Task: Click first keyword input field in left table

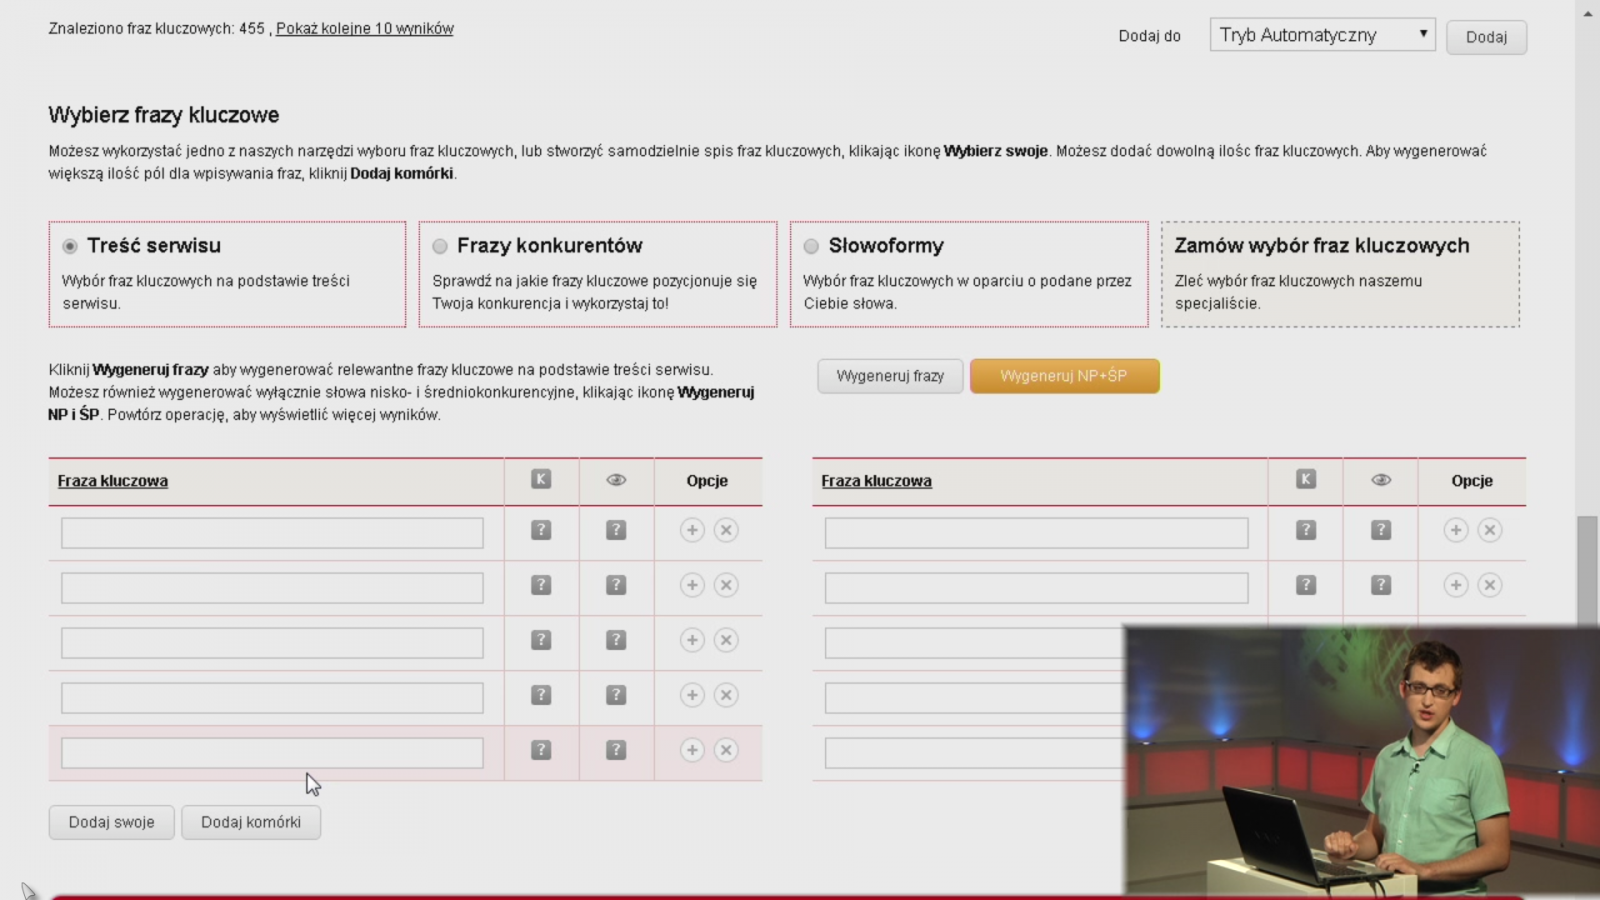Action: coord(272,532)
